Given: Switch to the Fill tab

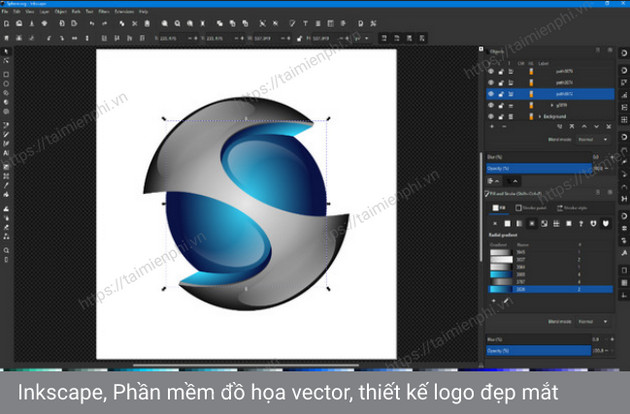Looking at the screenshot, I should point(499,208).
